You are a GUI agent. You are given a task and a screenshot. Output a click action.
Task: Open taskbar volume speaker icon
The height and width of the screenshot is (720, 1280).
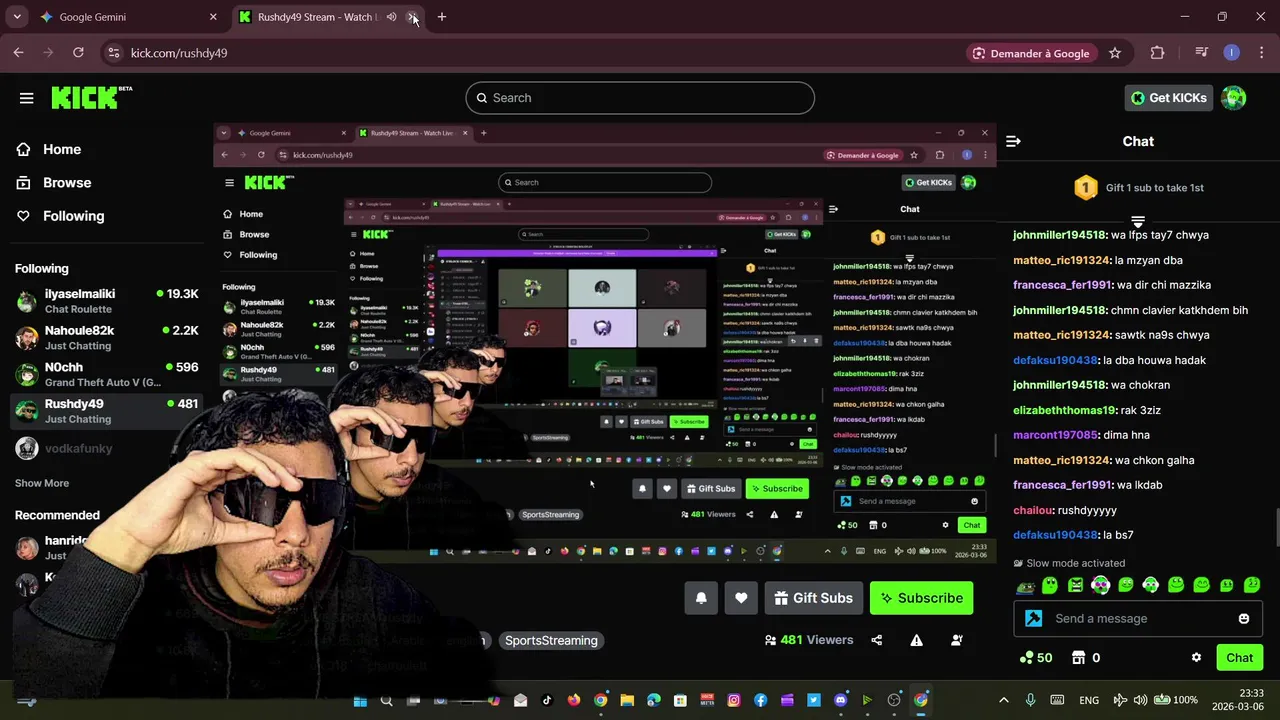pos(1140,700)
